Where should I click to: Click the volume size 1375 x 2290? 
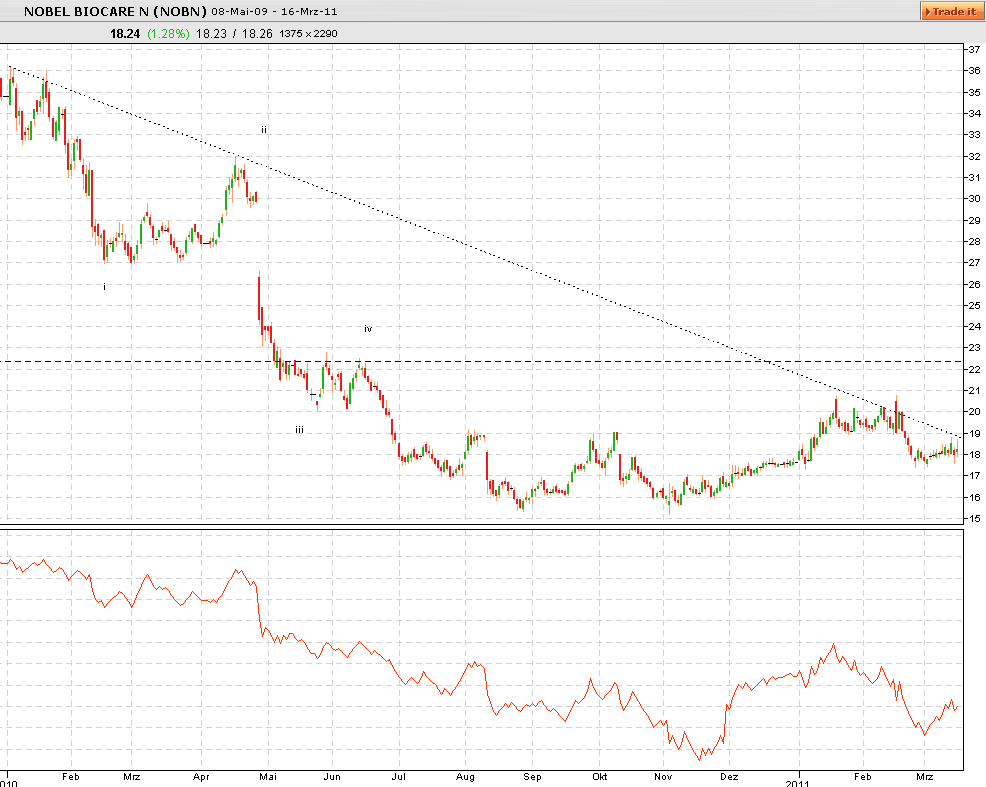coord(308,33)
